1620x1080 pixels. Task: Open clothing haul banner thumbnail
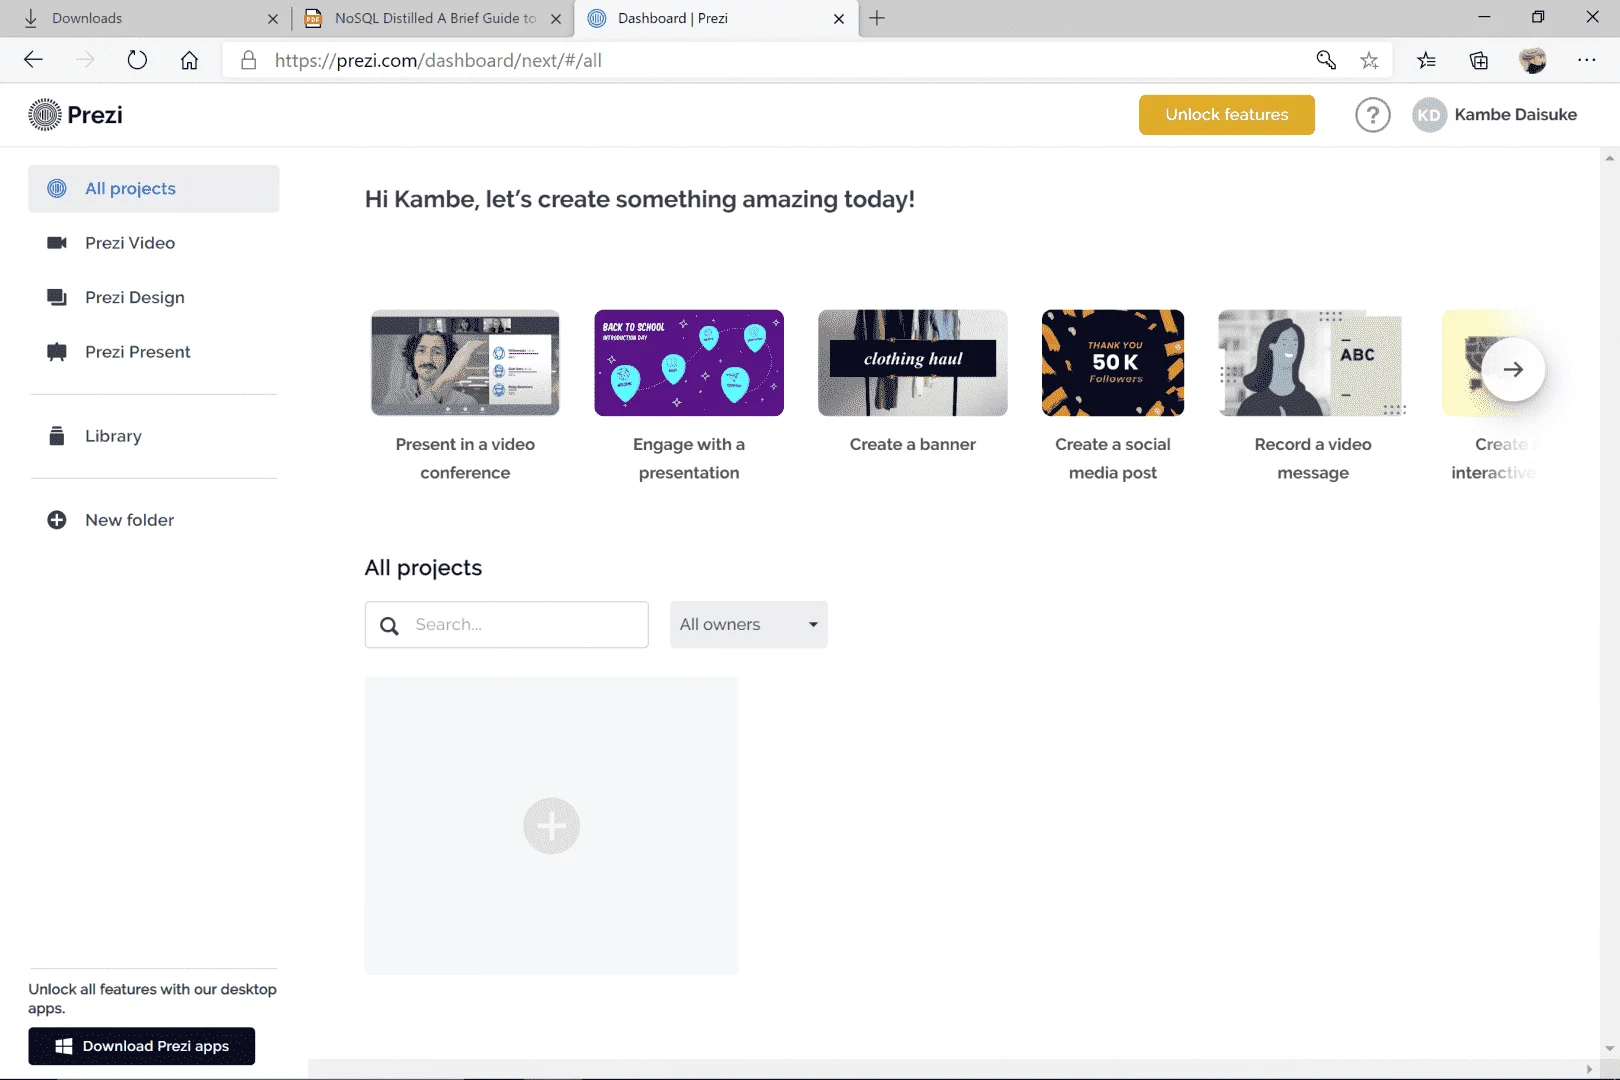913,363
